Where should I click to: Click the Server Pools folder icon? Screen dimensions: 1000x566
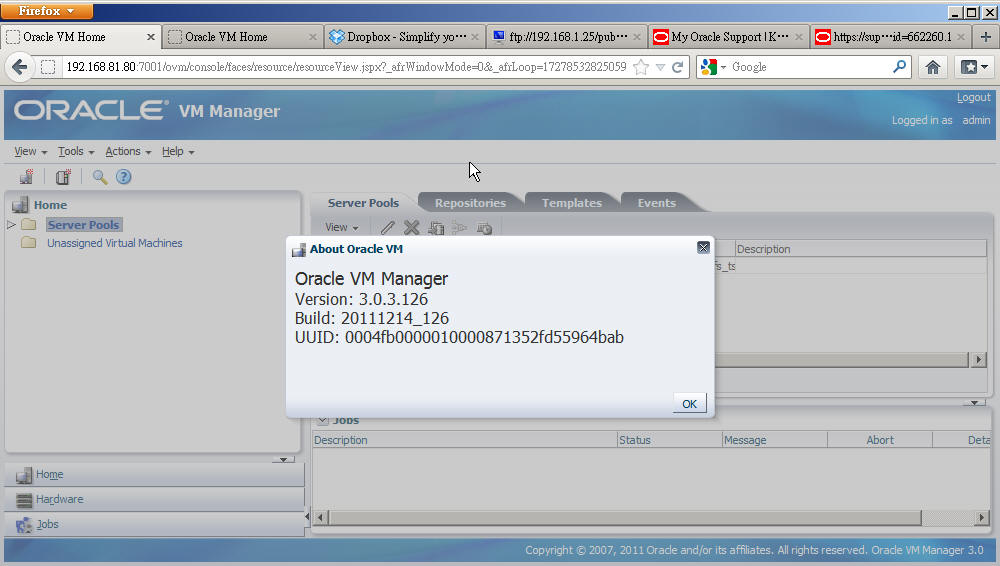29,225
